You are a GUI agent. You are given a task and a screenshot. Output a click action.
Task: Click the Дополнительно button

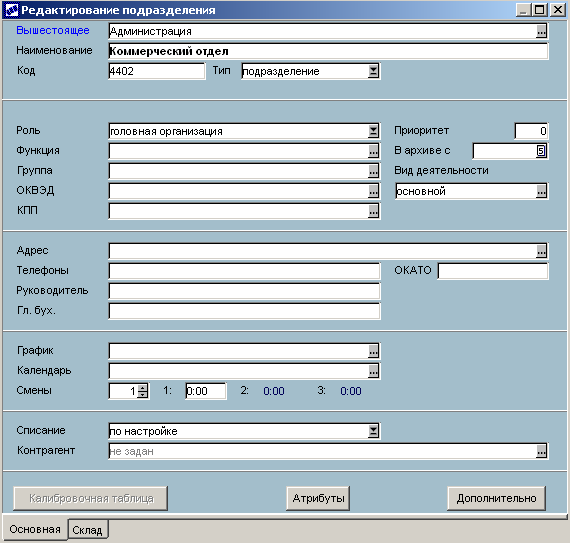(x=497, y=498)
